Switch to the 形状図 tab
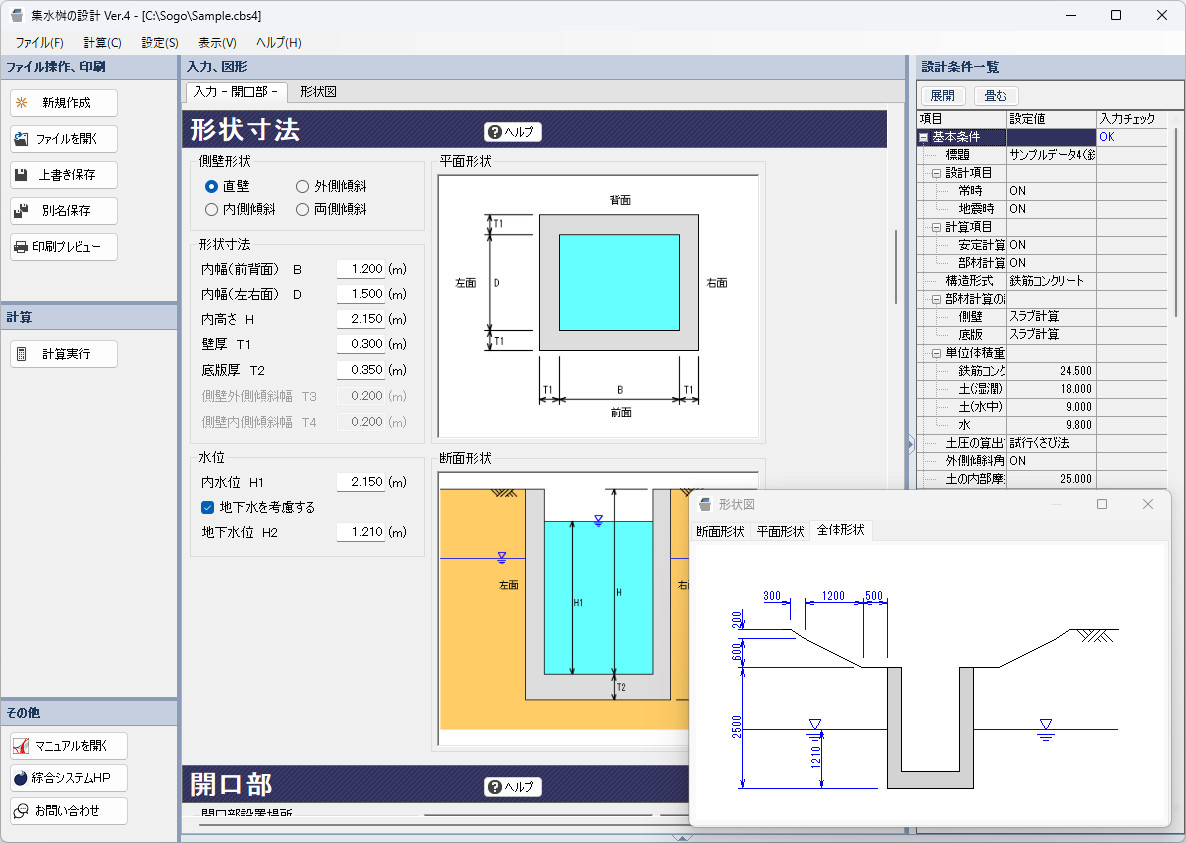The image size is (1186, 843). (318, 92)
